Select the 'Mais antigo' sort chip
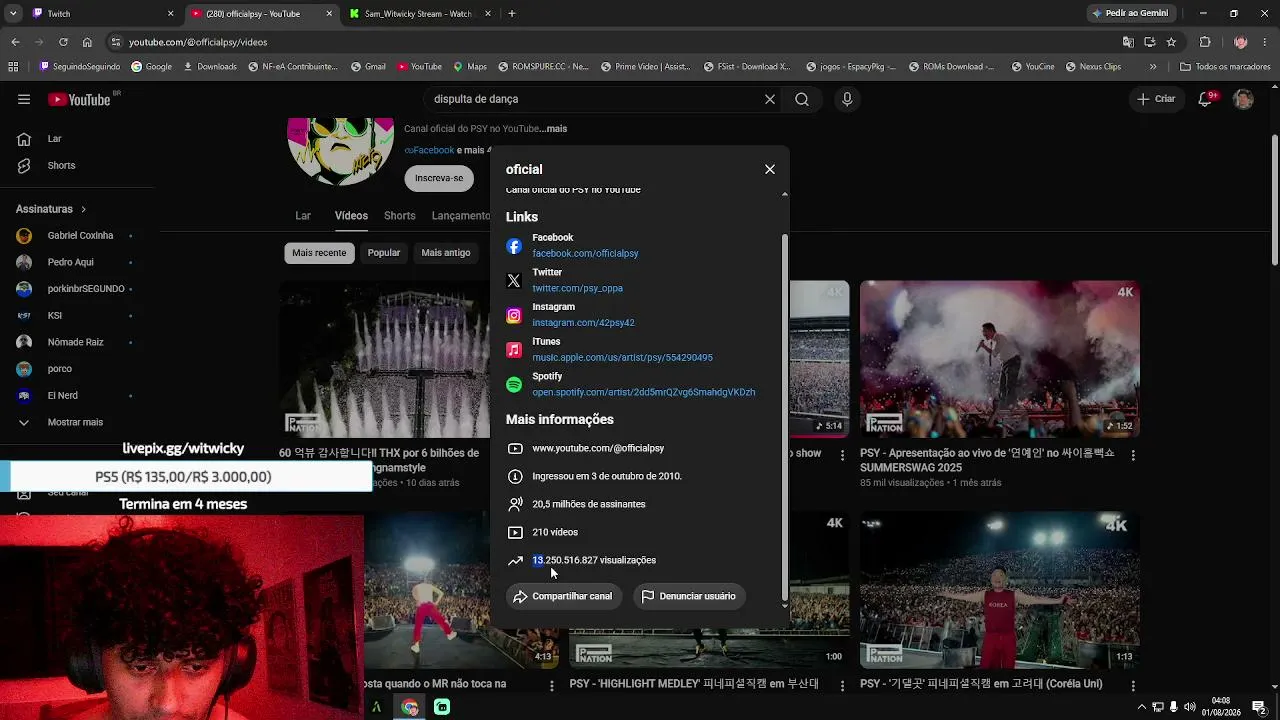The width and height of the screenshot is (1280, 720). click(446, 253)
